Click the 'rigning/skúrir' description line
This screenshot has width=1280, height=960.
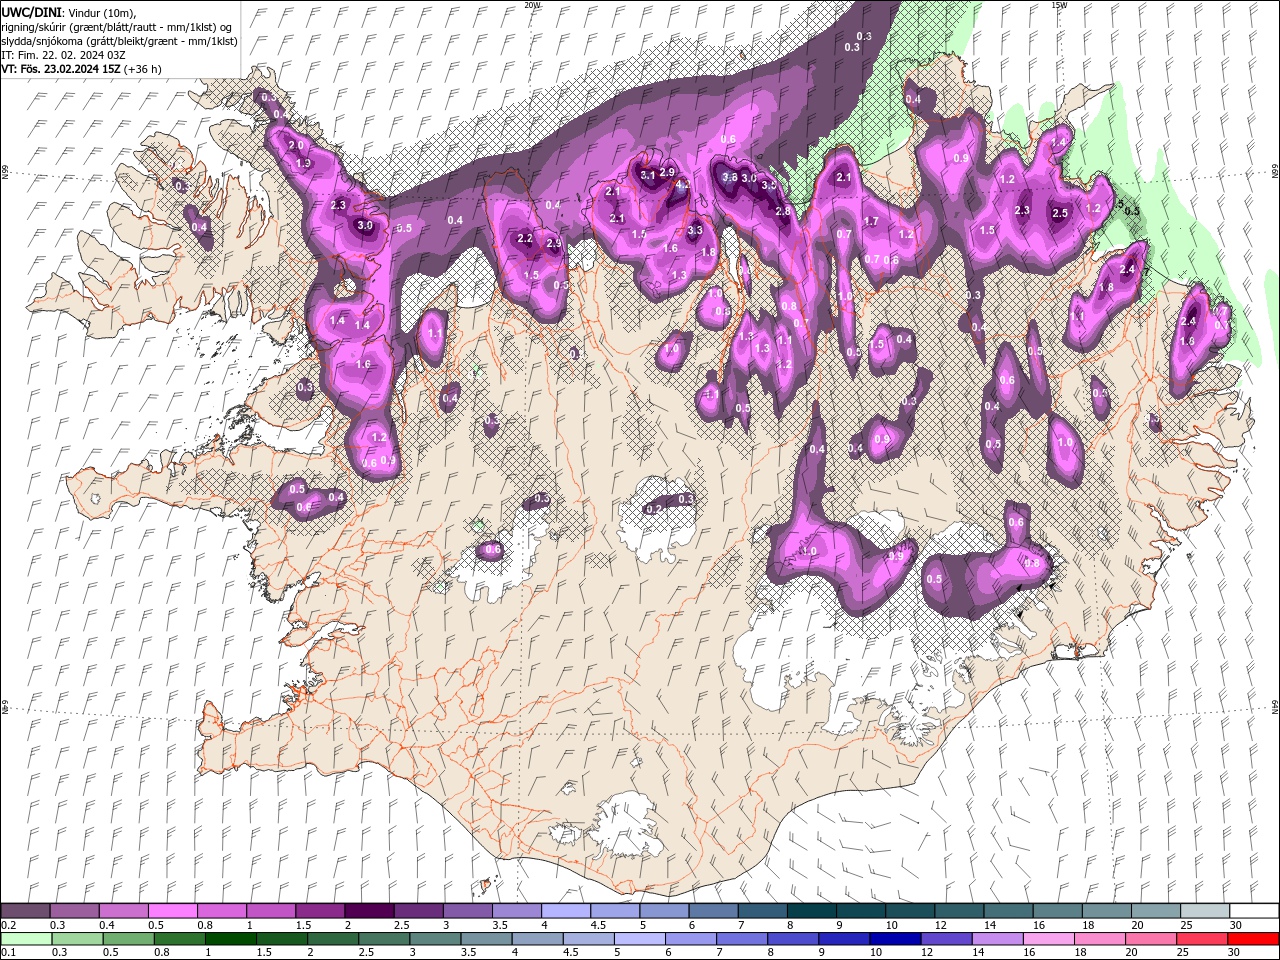click(x=116, y=26)
